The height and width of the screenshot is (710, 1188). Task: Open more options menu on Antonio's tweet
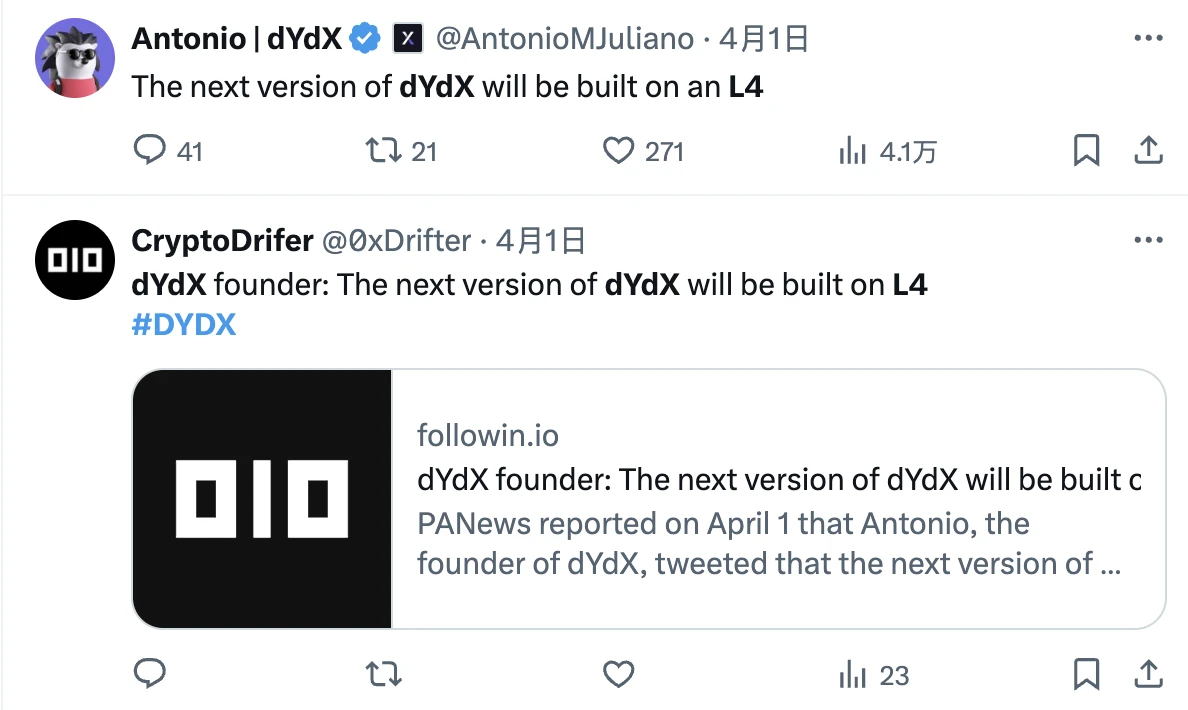(1147, 39)
